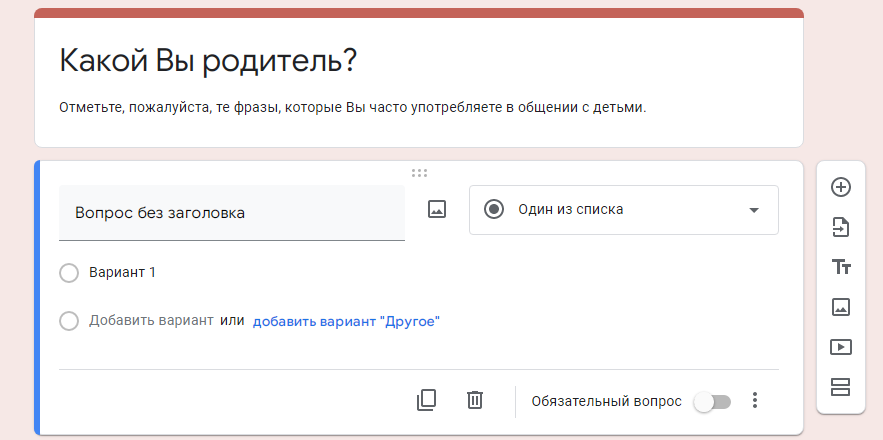The width and height of the screenshot is (883, 440).
Task: Click the add video icon
Action: (x=841, y=347)
